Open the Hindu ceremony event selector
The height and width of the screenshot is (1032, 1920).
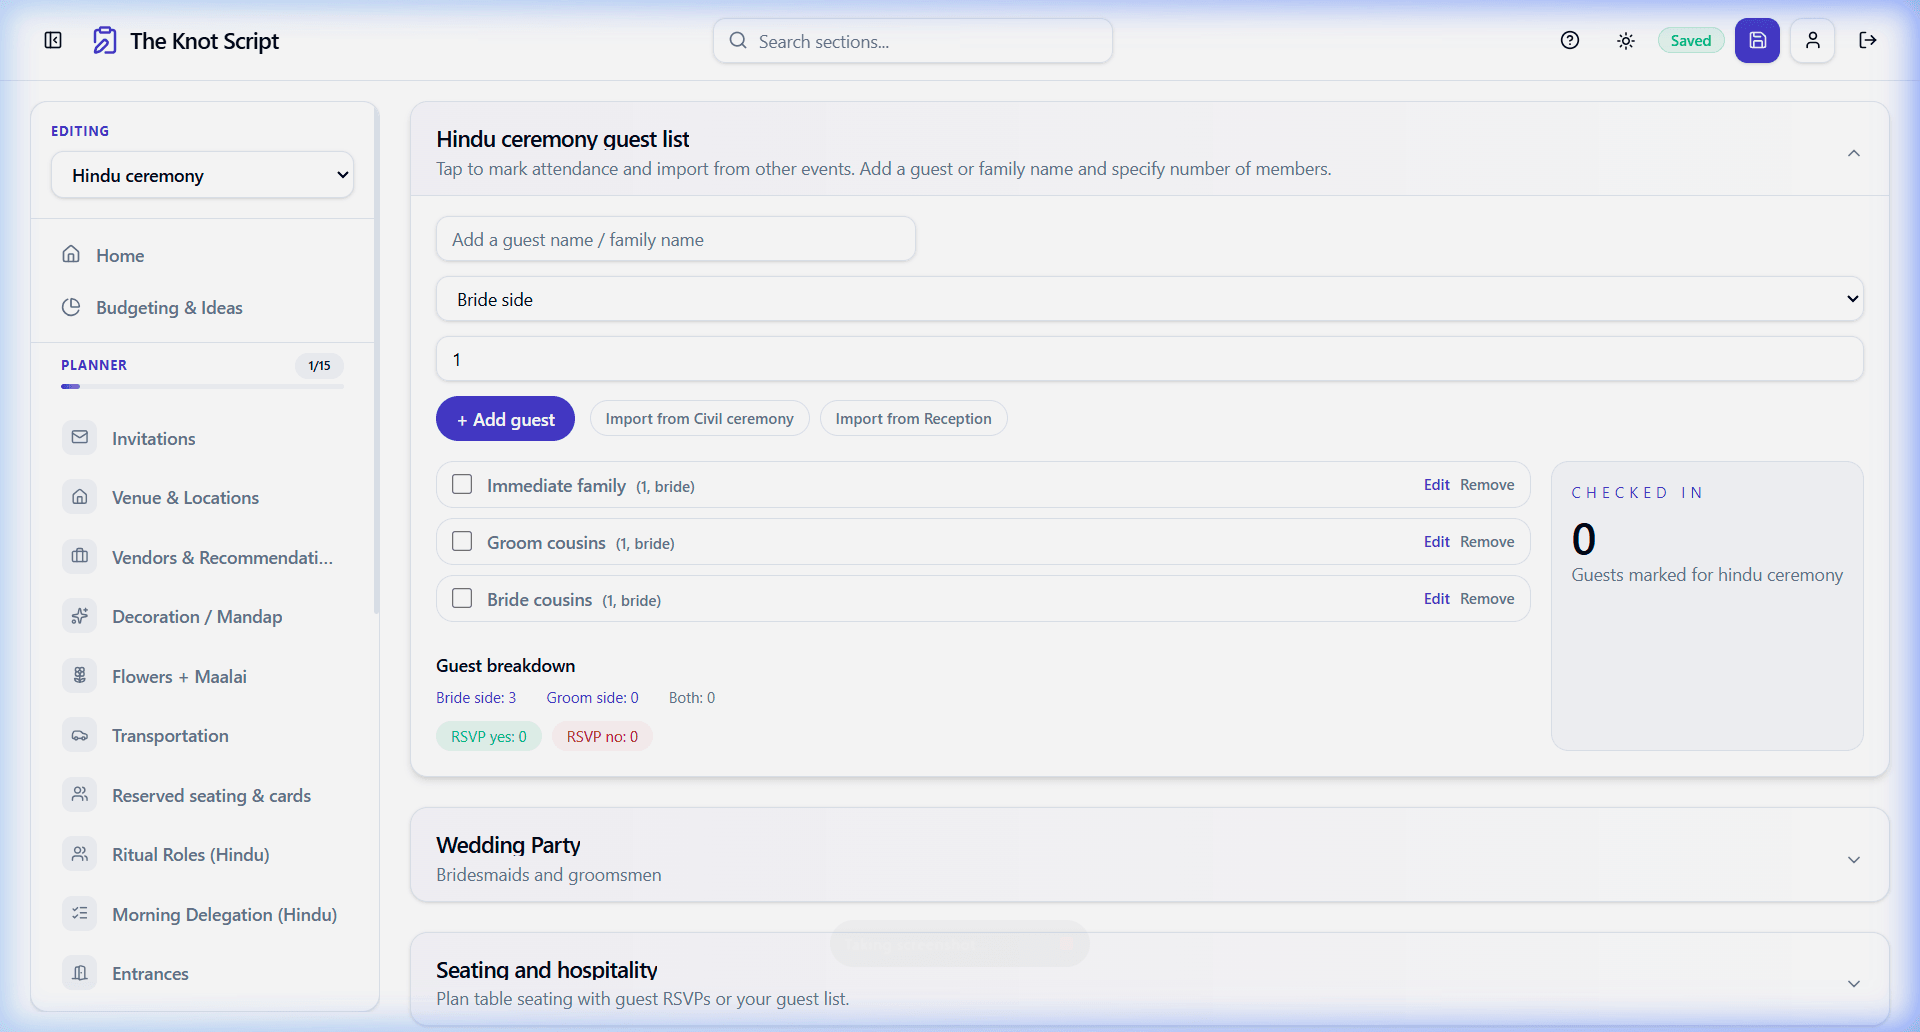(x=202, y=174)
